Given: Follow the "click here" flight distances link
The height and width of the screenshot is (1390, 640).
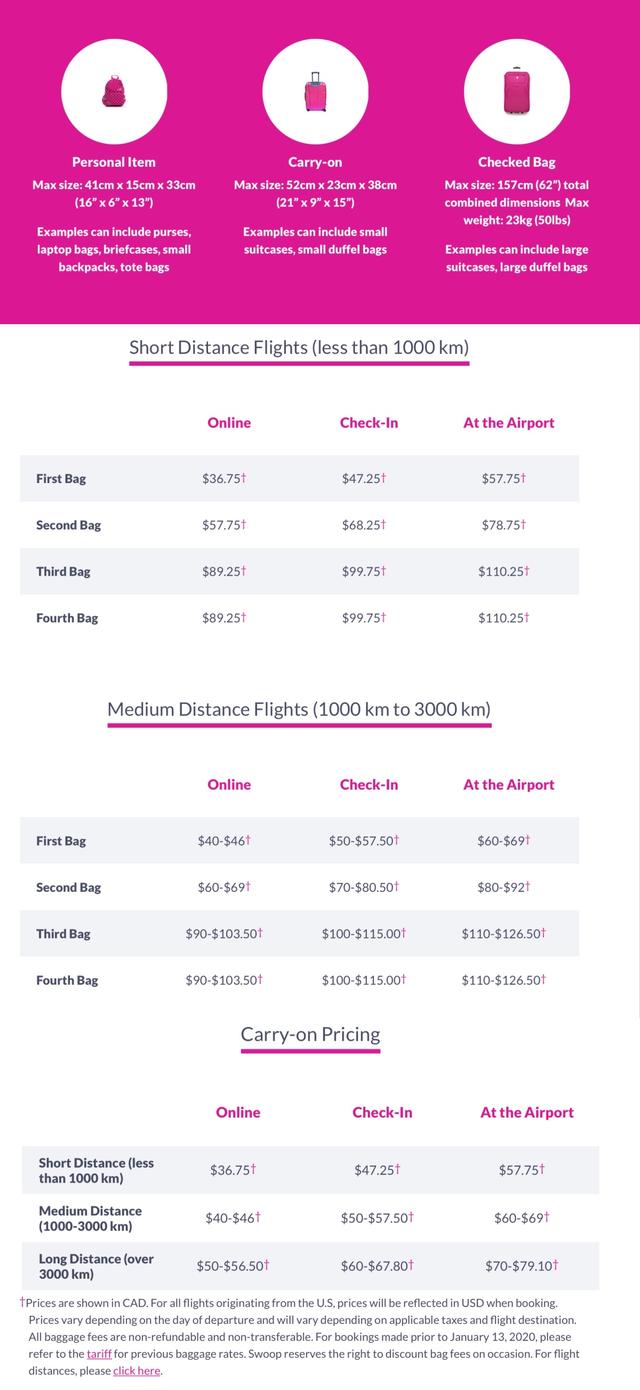Looking at the screenshot, I should (137, 1371).
